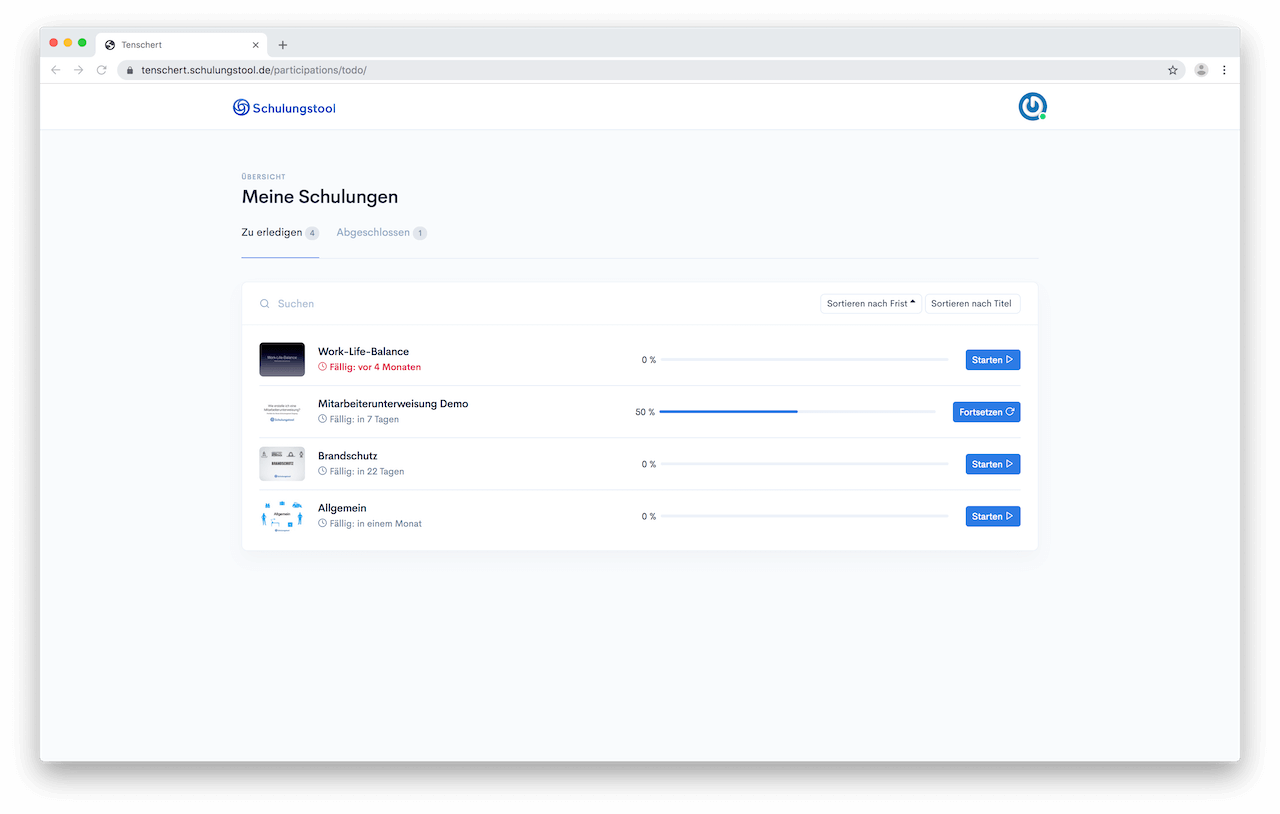Screen dimensions: 1280x814
Task: Open a new browser tab
Action: (283, 45)
